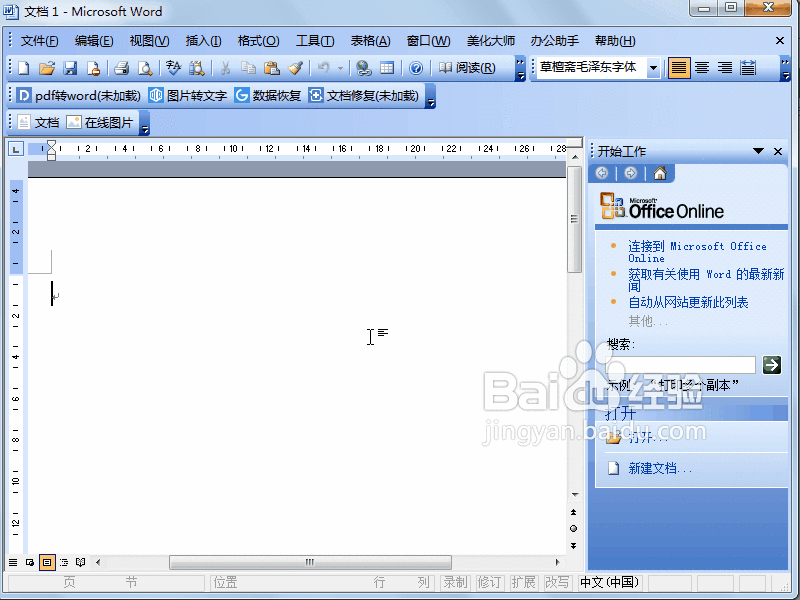Undo the last action
This screenshot has height=600, width=800.
(x=324, y=68)
